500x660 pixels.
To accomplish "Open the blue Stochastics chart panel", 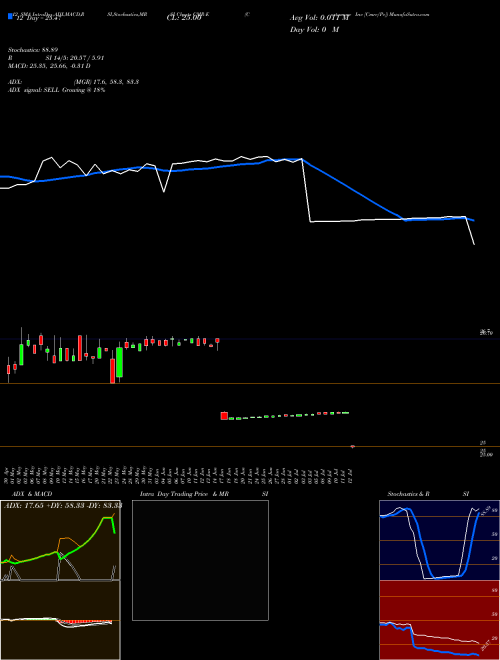I will click(x=439, y=540).
